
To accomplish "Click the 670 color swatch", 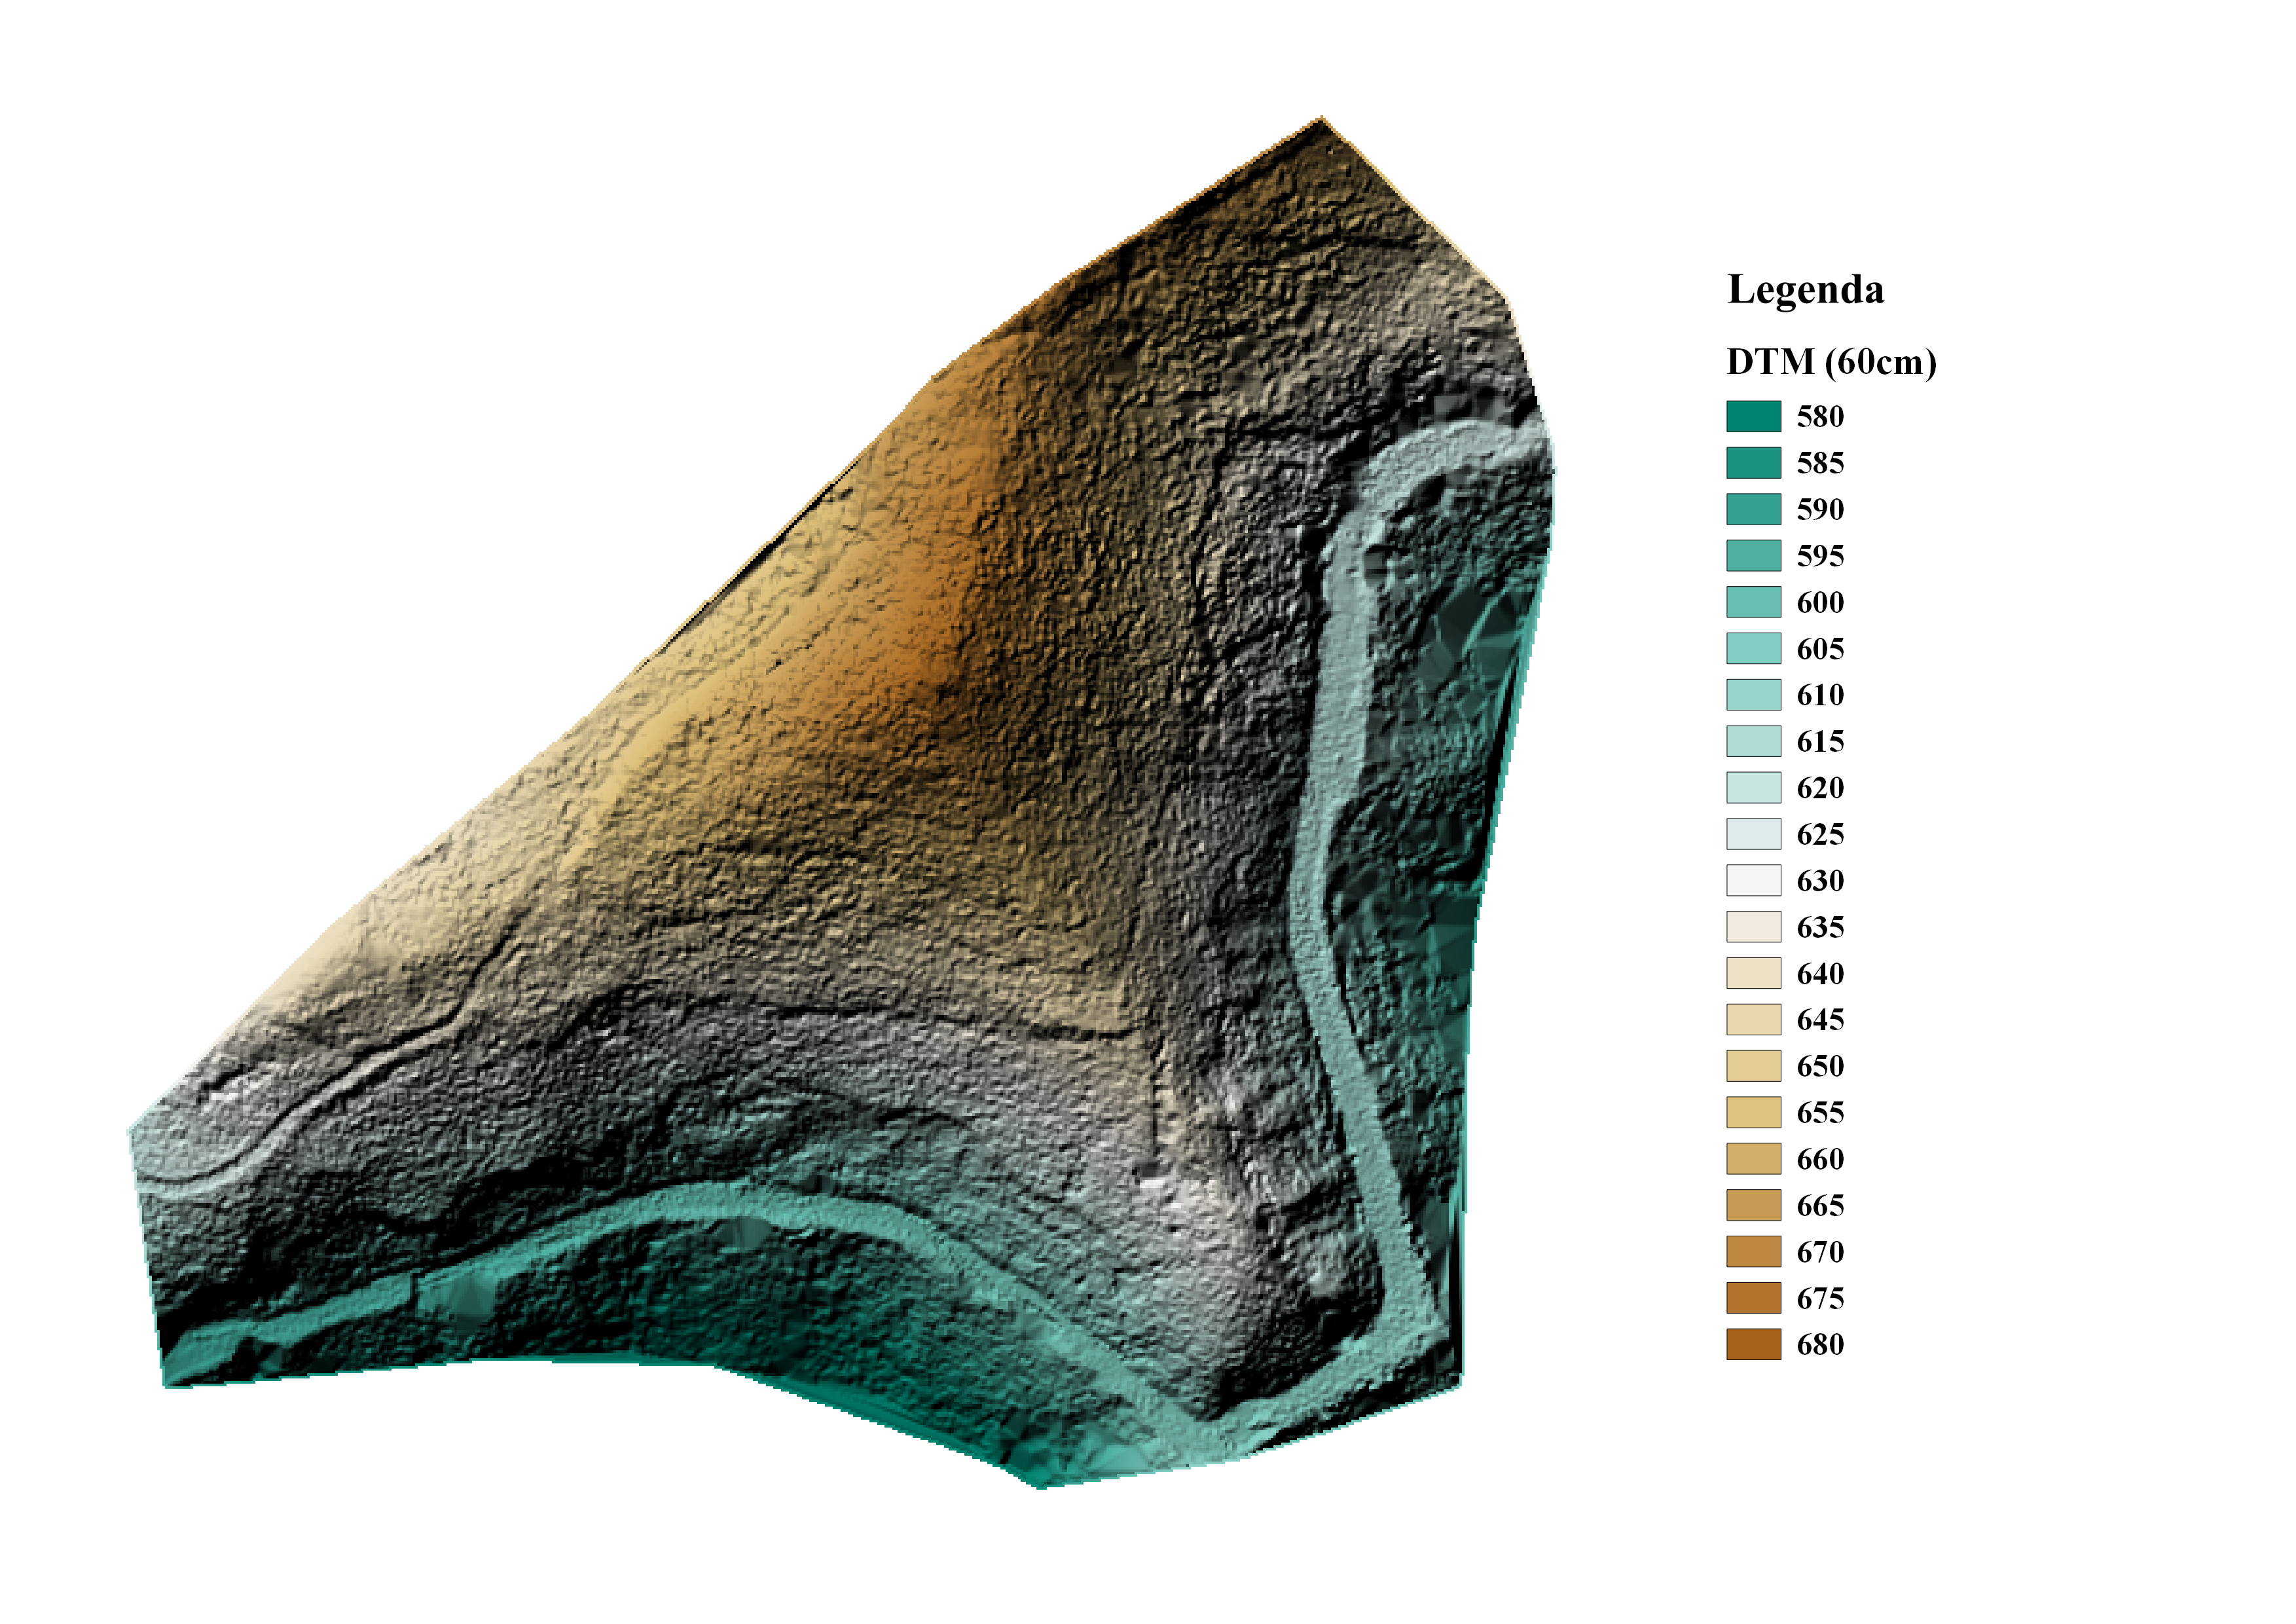I will click(1753, 1252).
